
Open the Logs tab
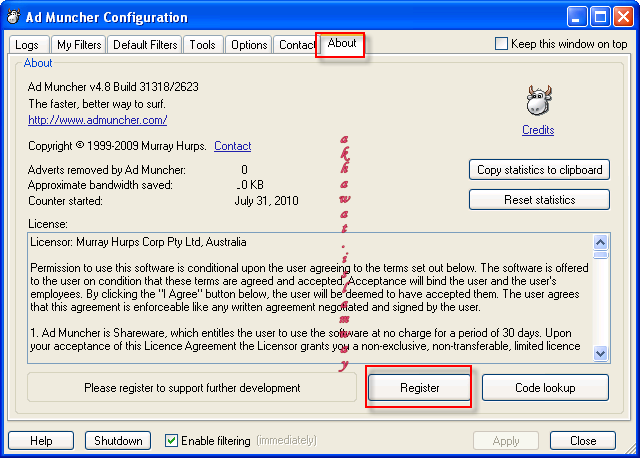click(27, 45)
